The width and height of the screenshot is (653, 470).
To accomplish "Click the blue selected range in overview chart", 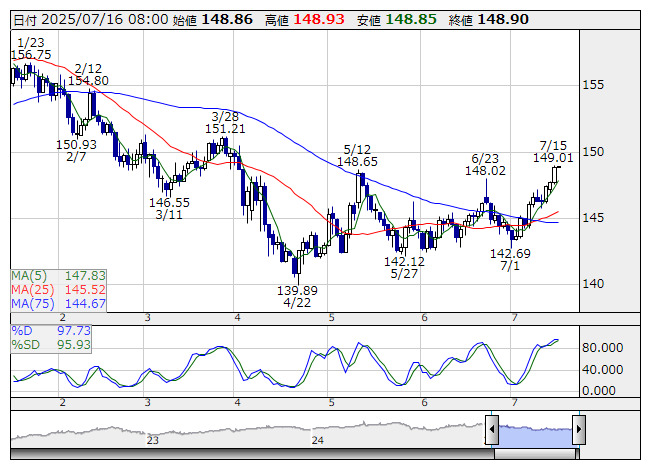I will [x=535, y=432].
